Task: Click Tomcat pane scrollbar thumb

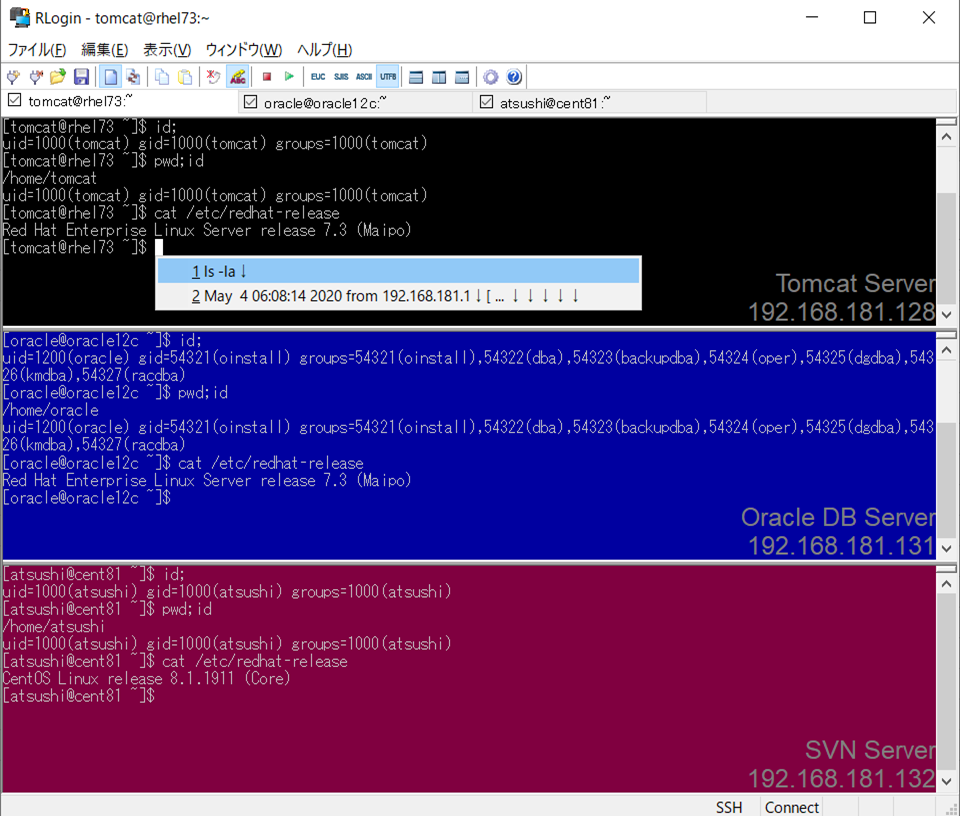Action: pyautogui.click(x=947, y=249)
